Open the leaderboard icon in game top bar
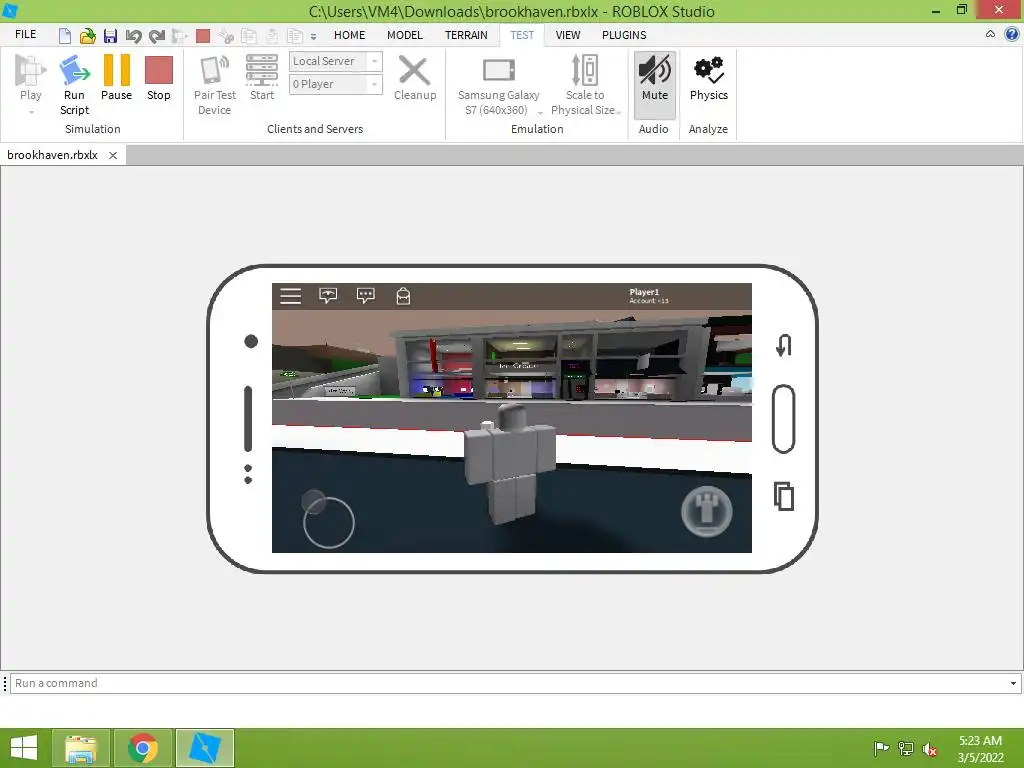The image size is (1024, 768). pyautogui.click(x=328, y=296)
